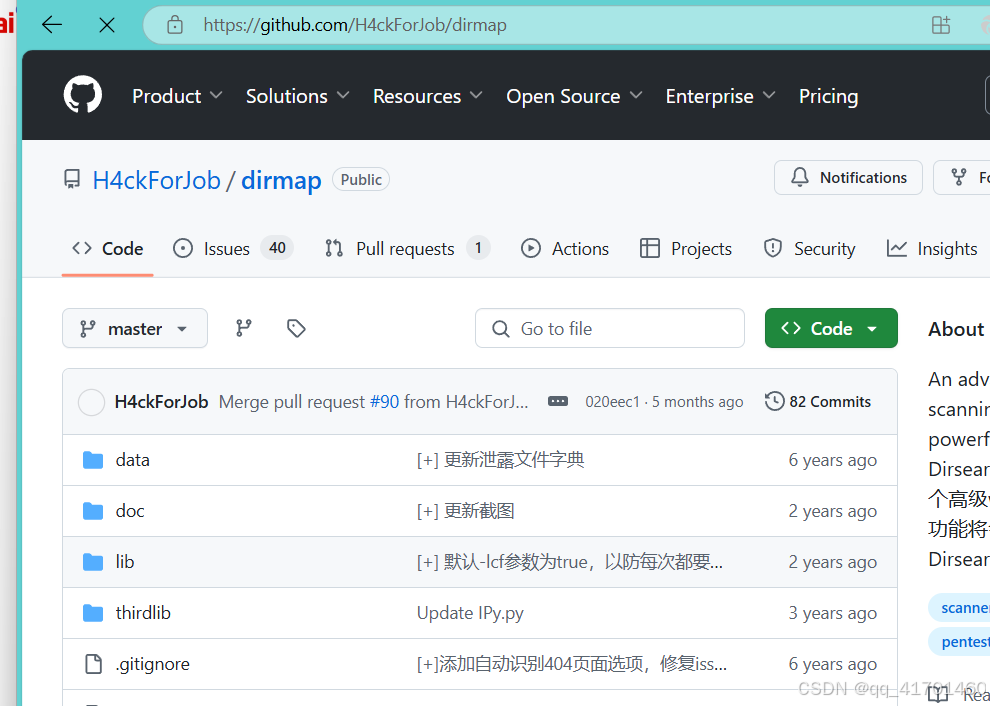Open the H4ckForJob owner profile link

pos(157,181)
